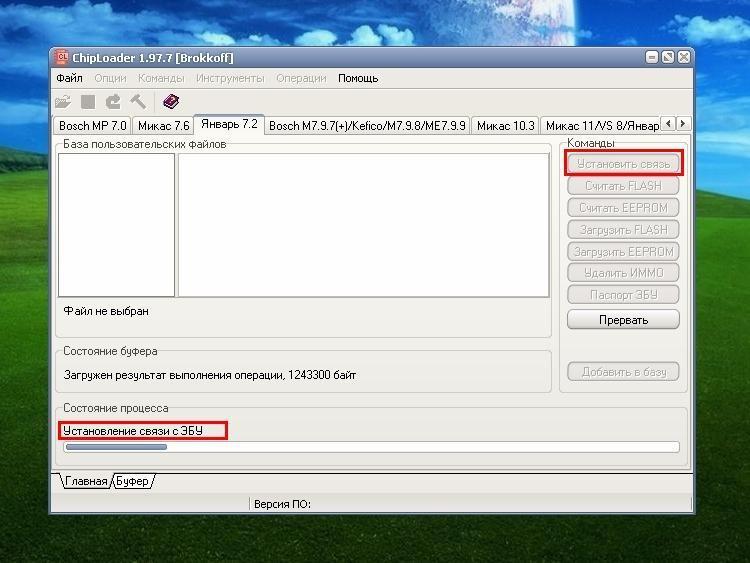Viewport: 750px width, 563px height.
Task: Click the connection progress bar
Action: (x=371, y=447)
